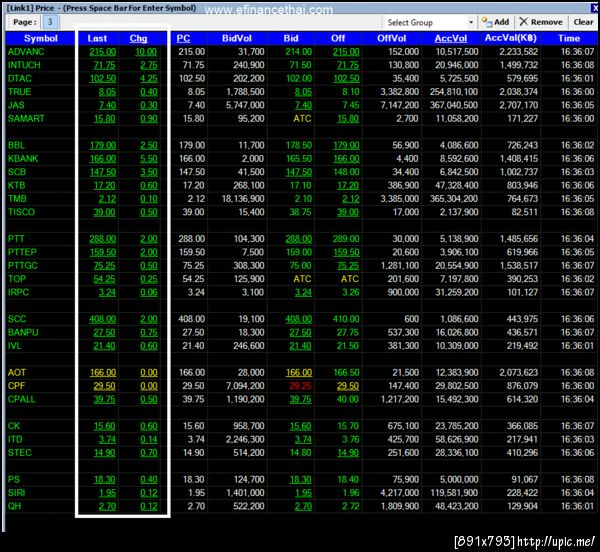
Task: Click JAS BidVol 5,747,000
Action: point(245,105)
